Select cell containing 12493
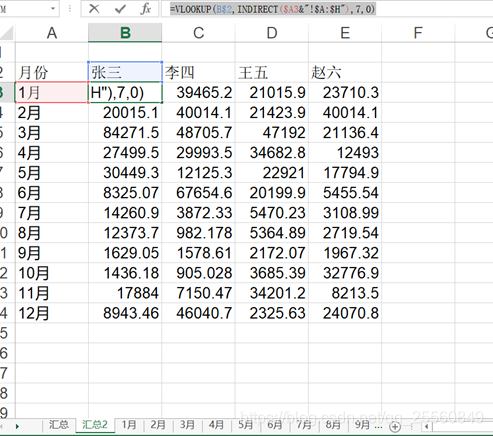 tap(345, 153)
